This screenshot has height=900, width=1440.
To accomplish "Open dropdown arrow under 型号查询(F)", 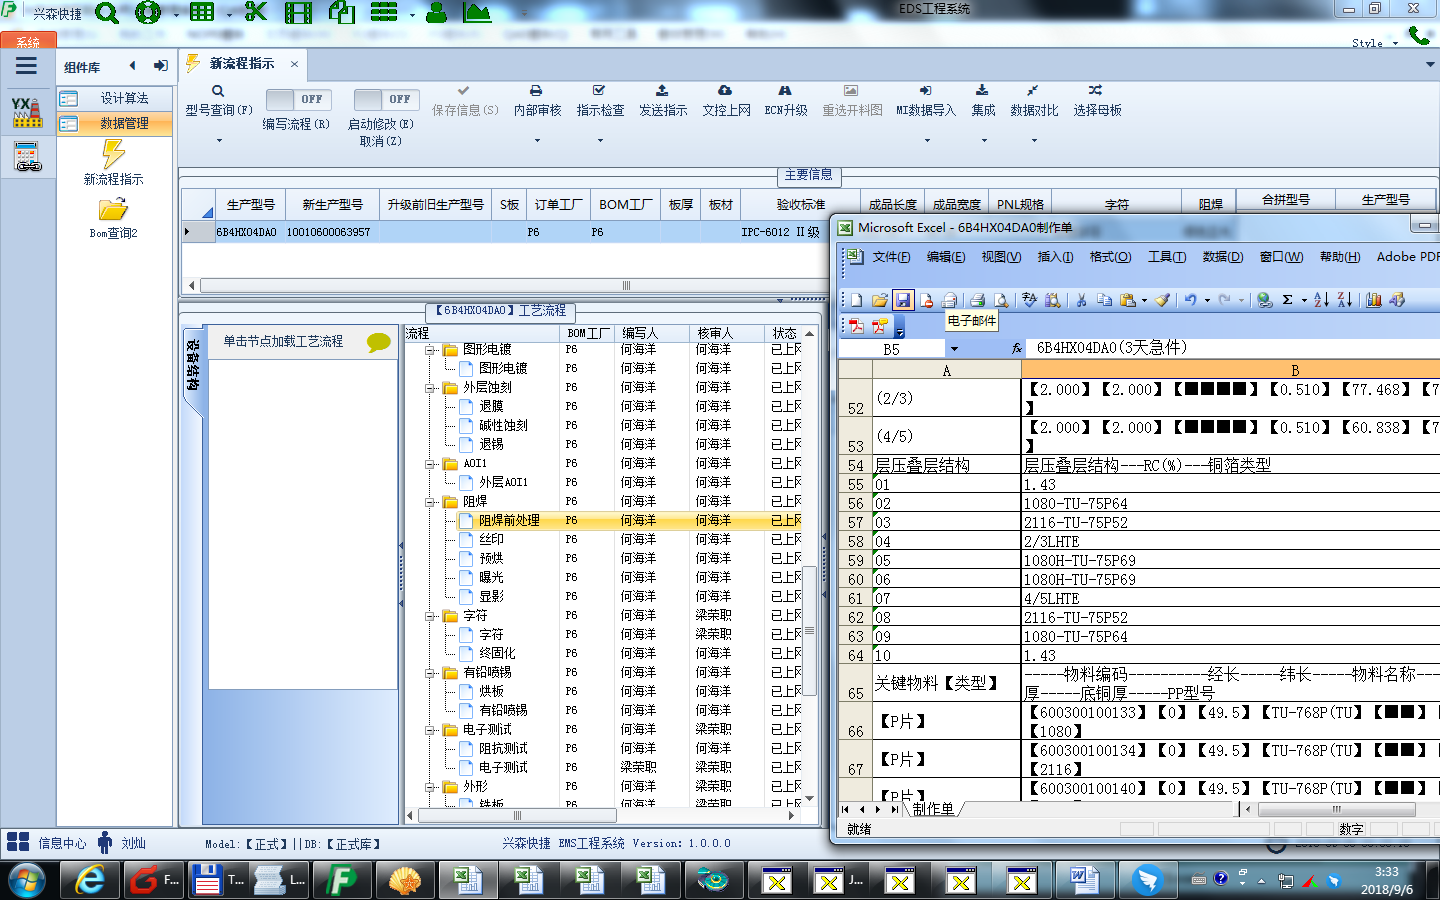I will 218,140.
